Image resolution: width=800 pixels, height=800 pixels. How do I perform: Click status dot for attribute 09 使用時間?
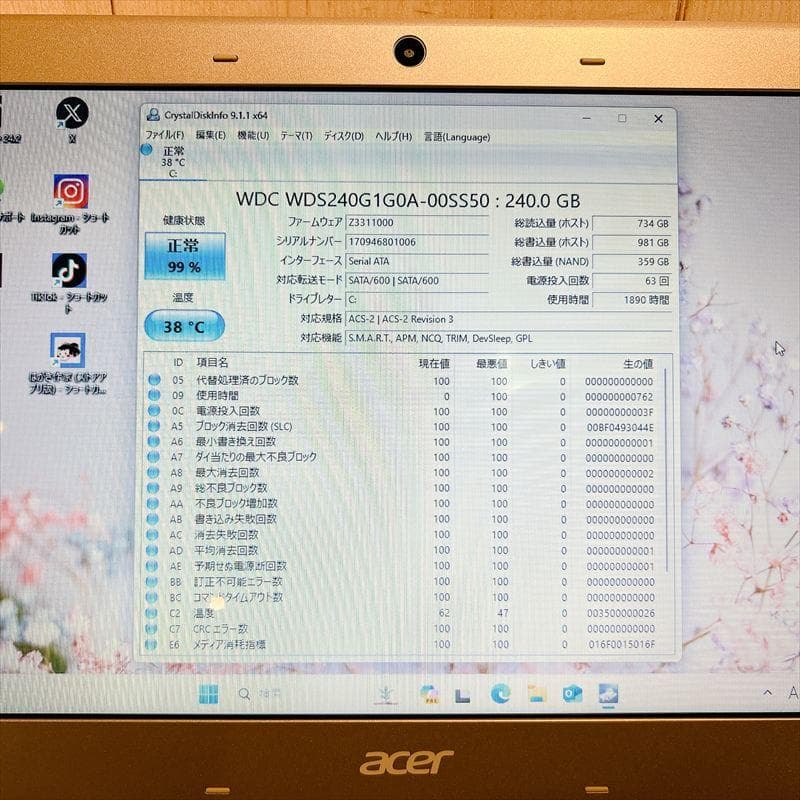[154, 395]
